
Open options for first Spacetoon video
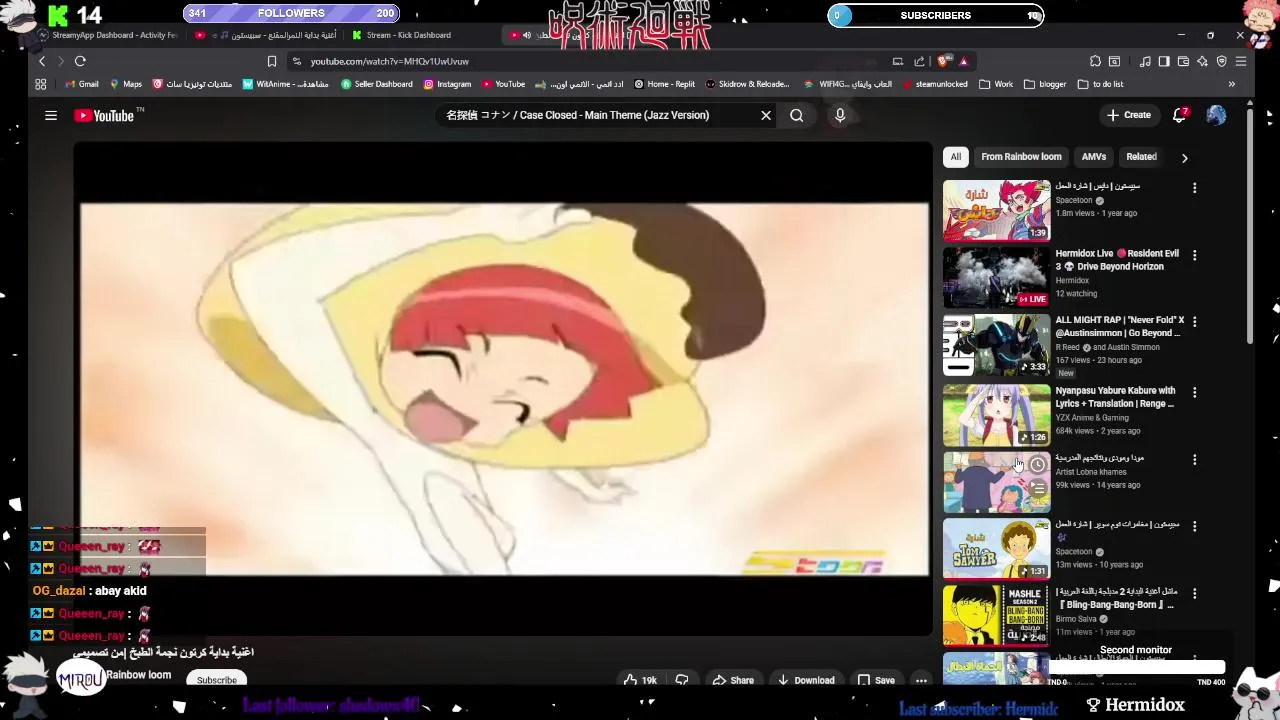pos(1194,188)
